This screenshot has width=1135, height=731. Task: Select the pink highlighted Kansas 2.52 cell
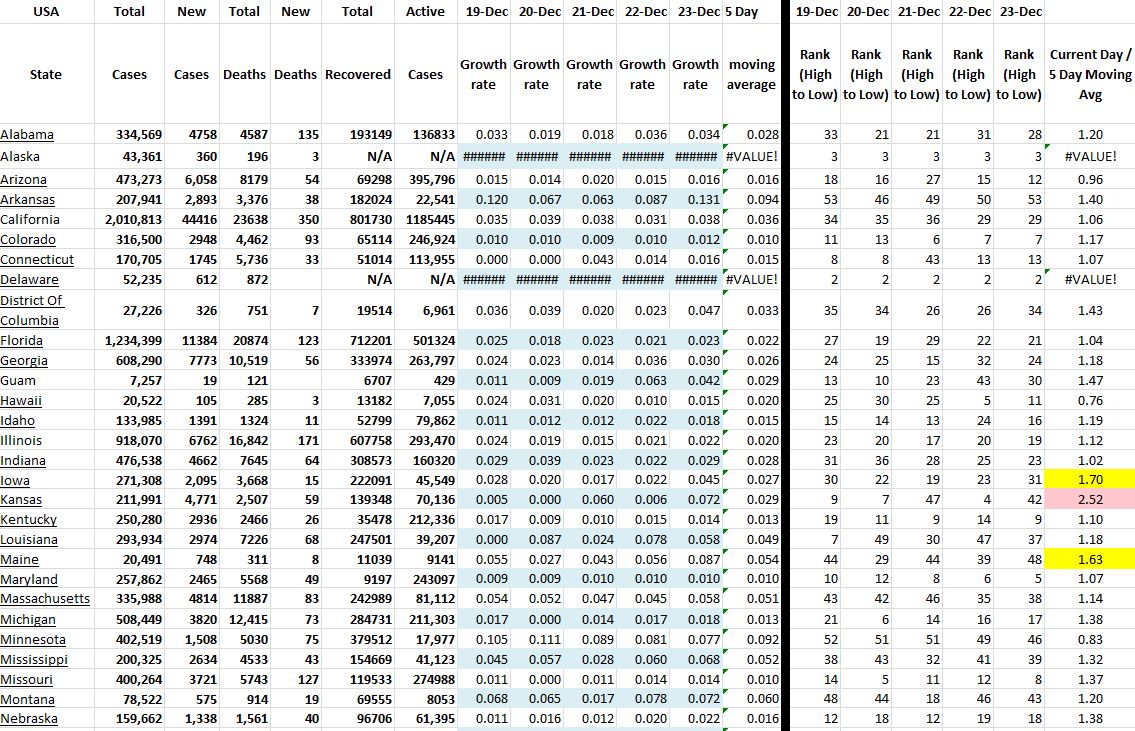[1089, 500]
